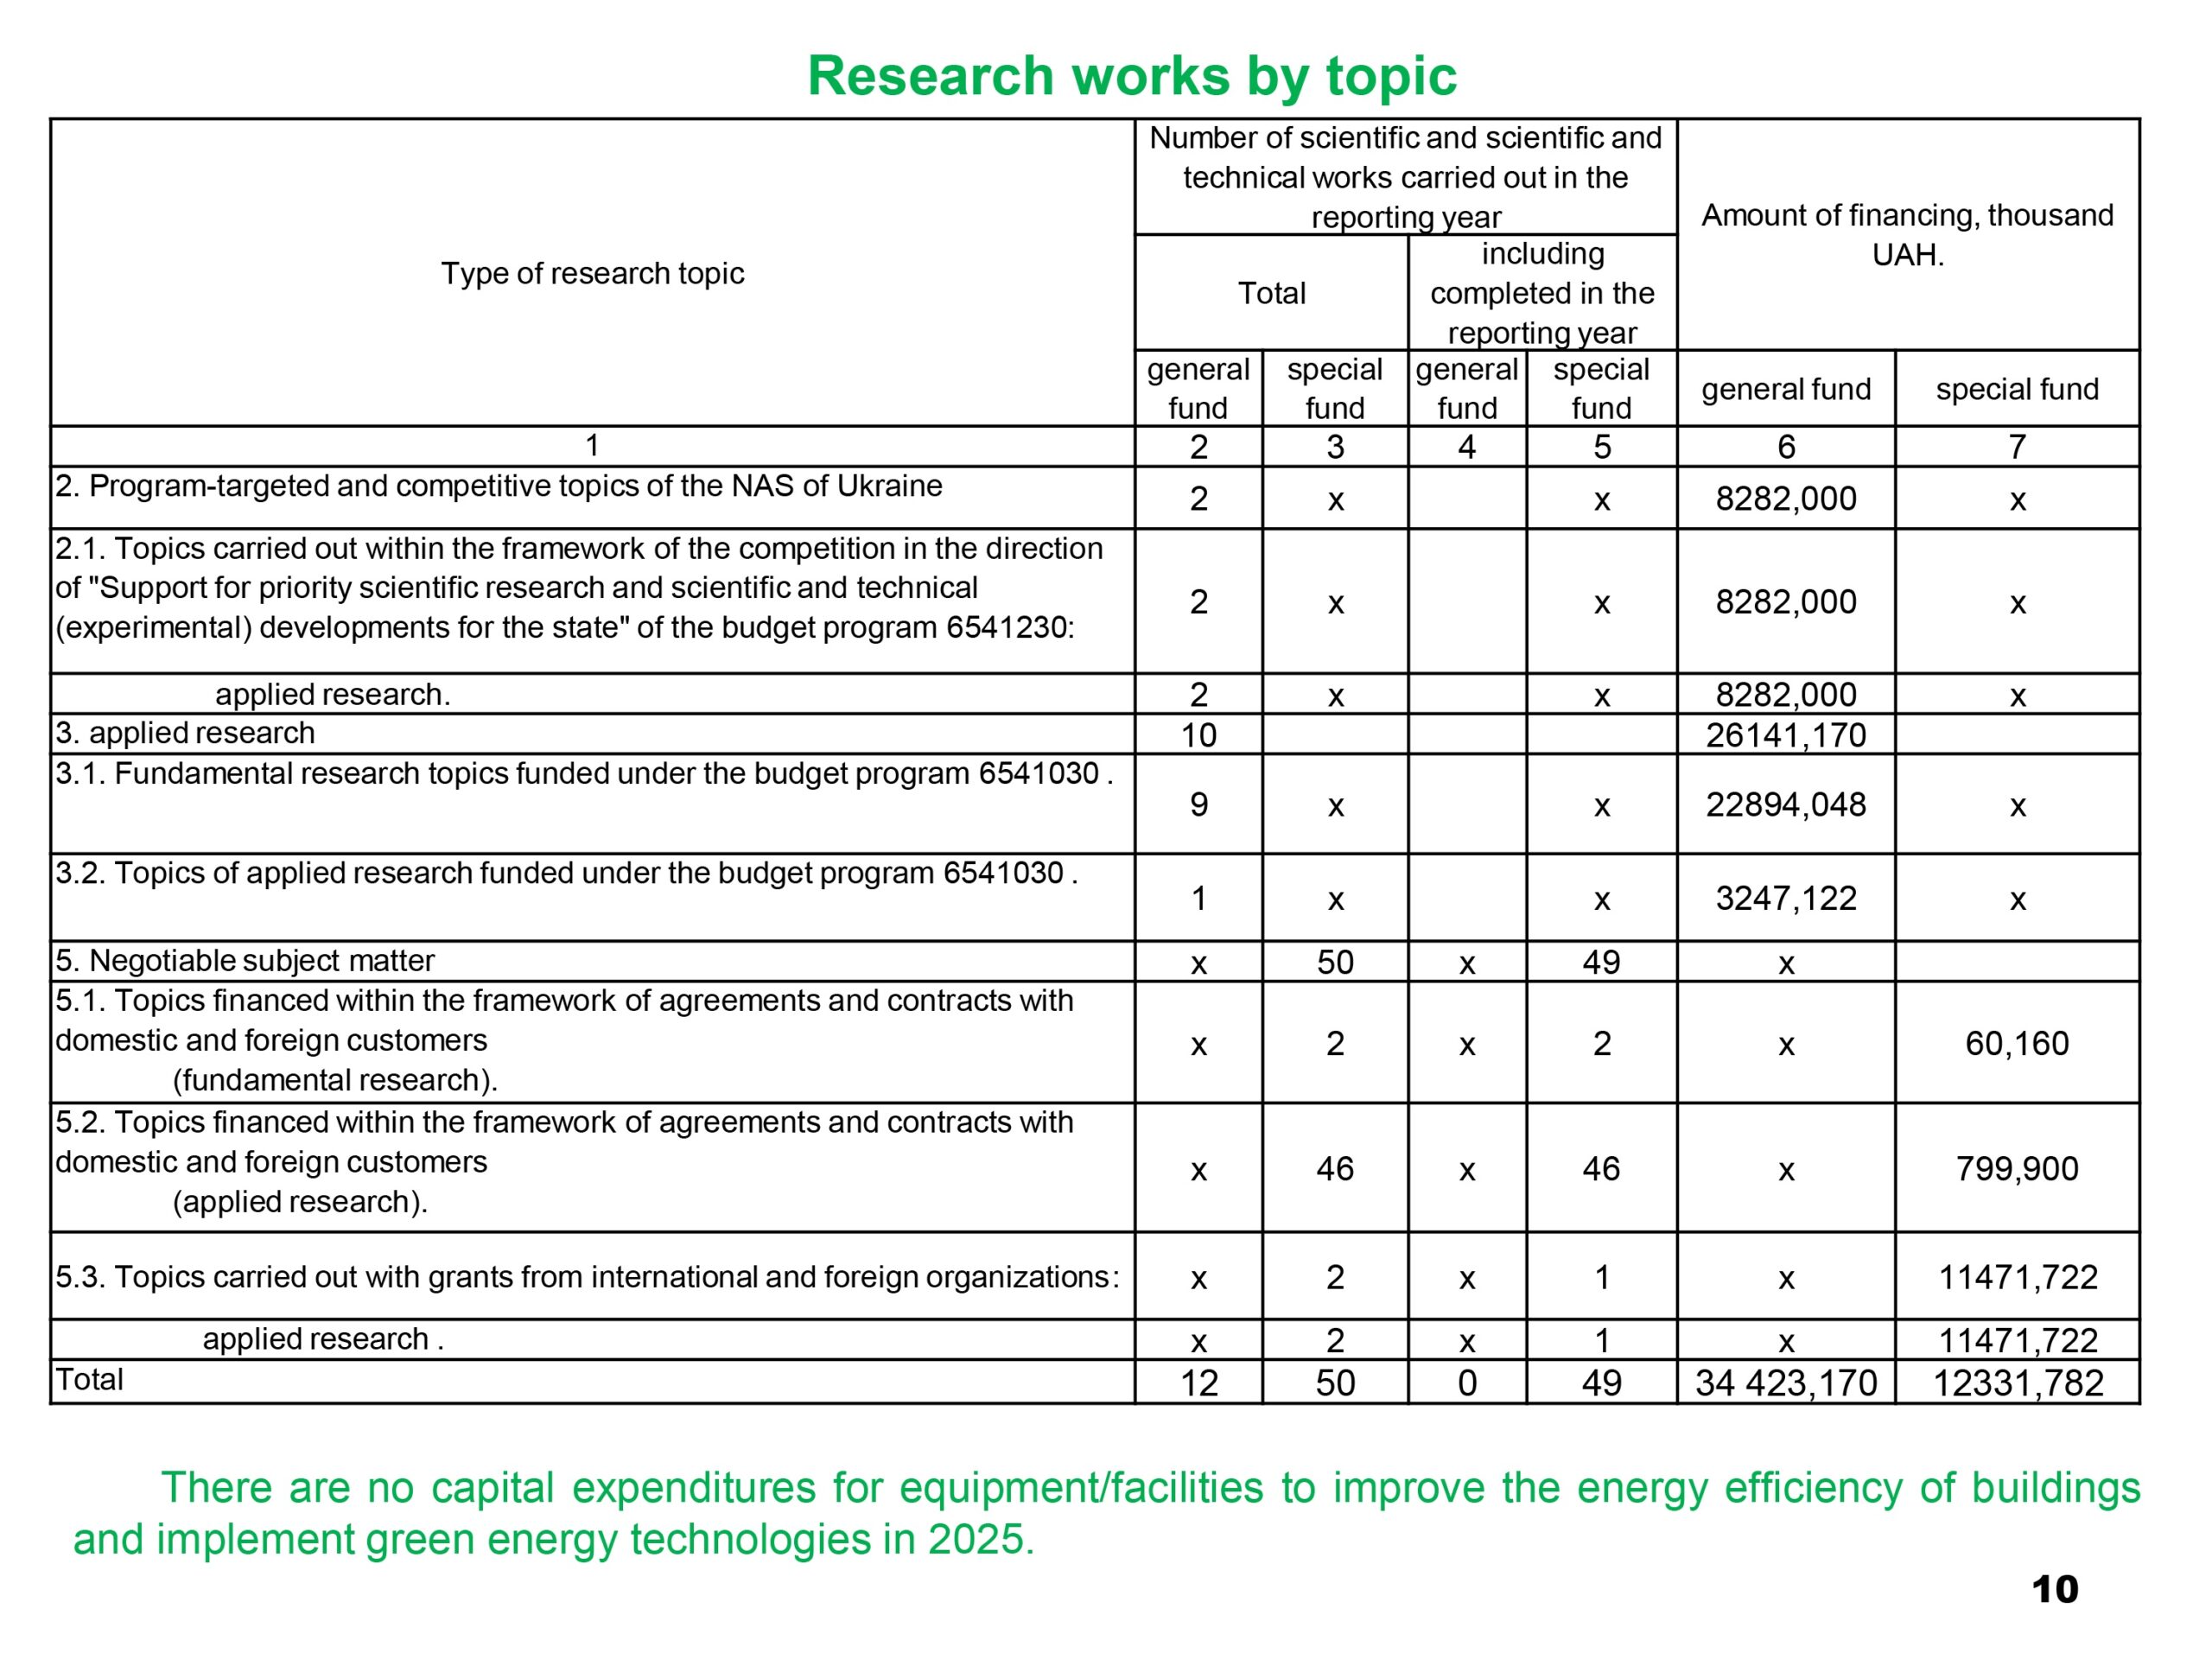Select the '5.3. Topics carried out with grants' row
Image resolution: width=2212 pixels, height=1659 pixels.
(x=587, y=1277)
